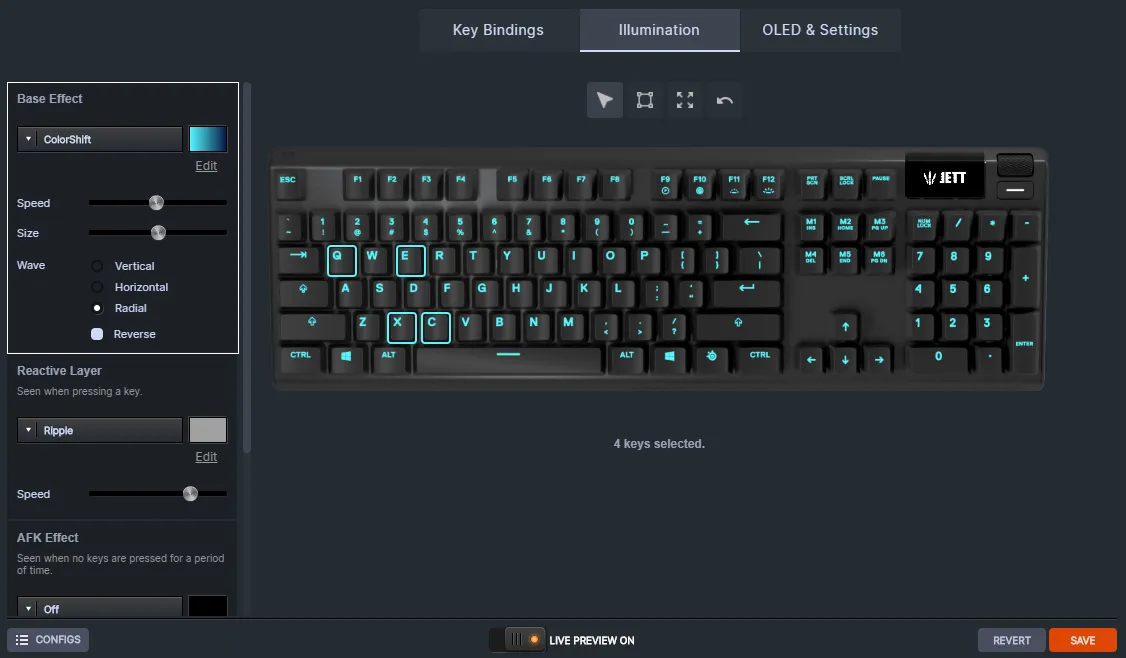The height and width of the screenshot is (658, 1126).
Task: Click the JETT OLED display on keyboard
Action: 944,177
